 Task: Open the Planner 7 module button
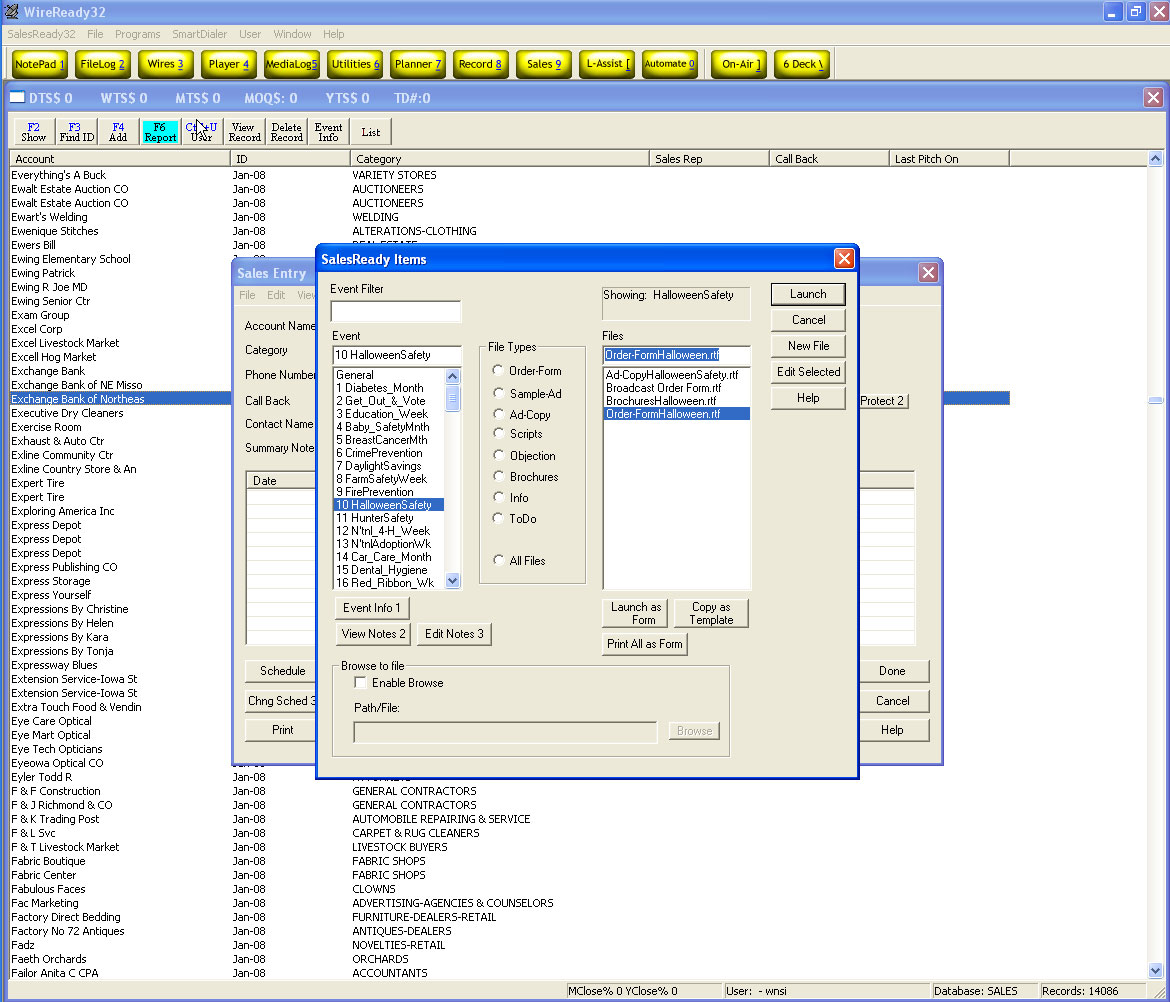pos(418,64)
